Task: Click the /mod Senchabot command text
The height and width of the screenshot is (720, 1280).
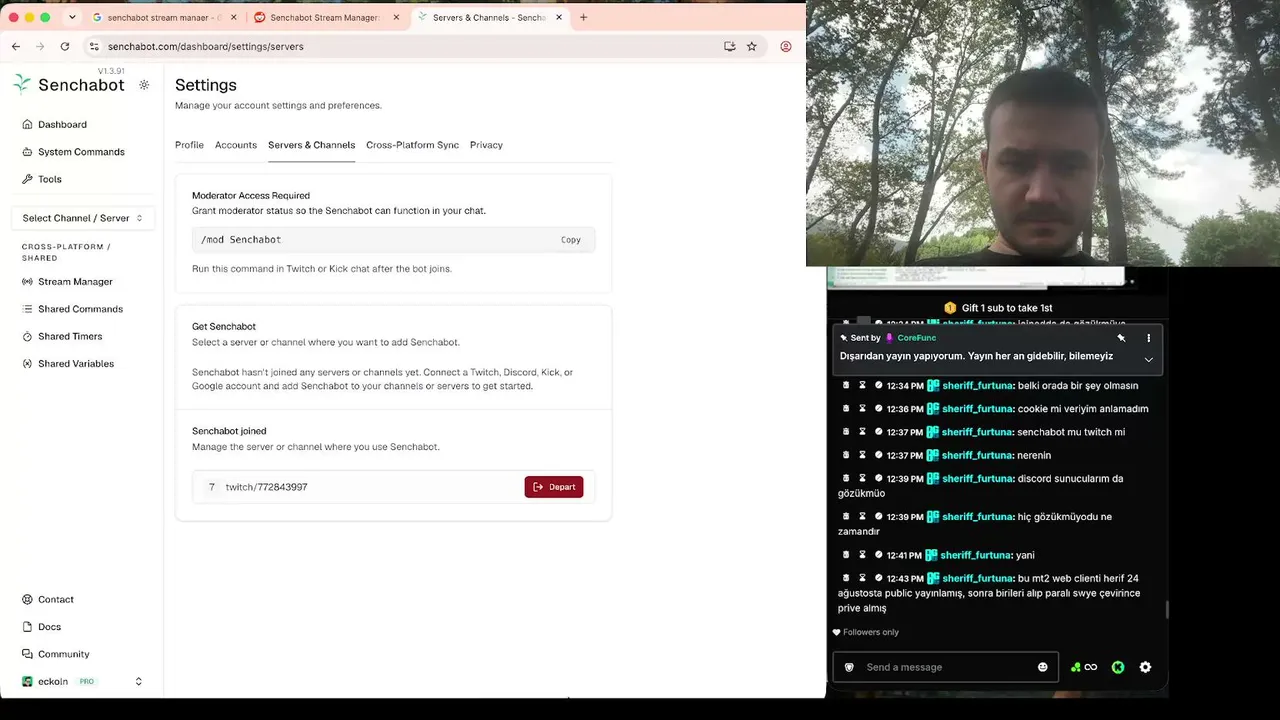Action: (241, 240)
